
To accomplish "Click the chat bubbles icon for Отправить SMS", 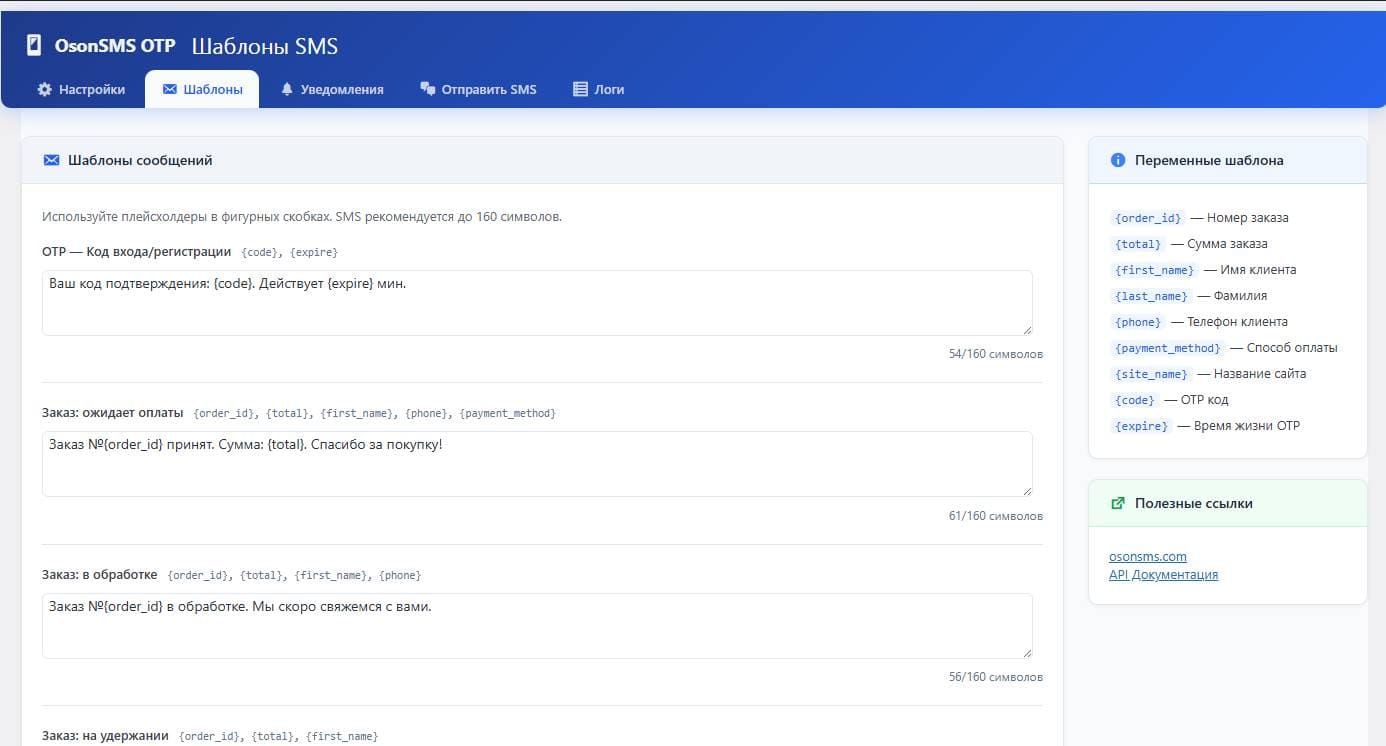I will coord(428,89).
